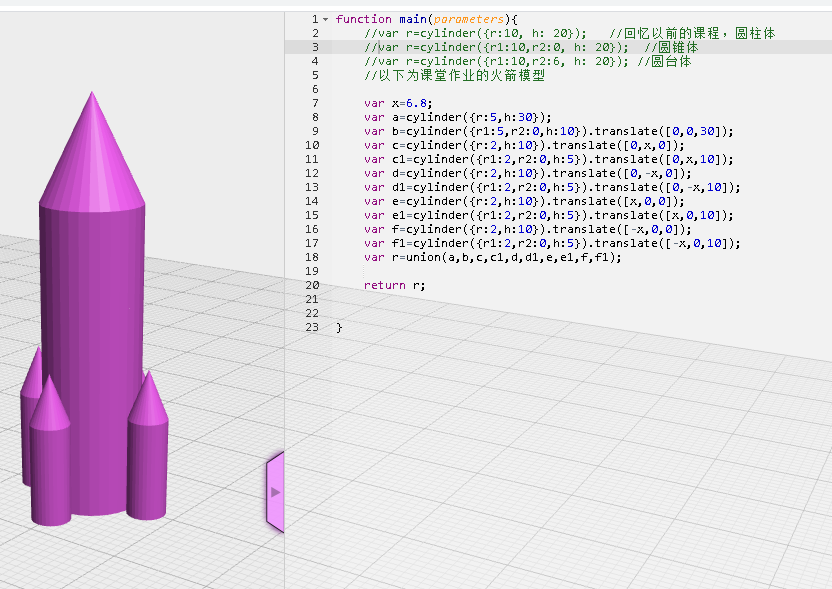The image size is (832, 589).
Task: Click the line defining variable d1
Action: pos(552,187)
